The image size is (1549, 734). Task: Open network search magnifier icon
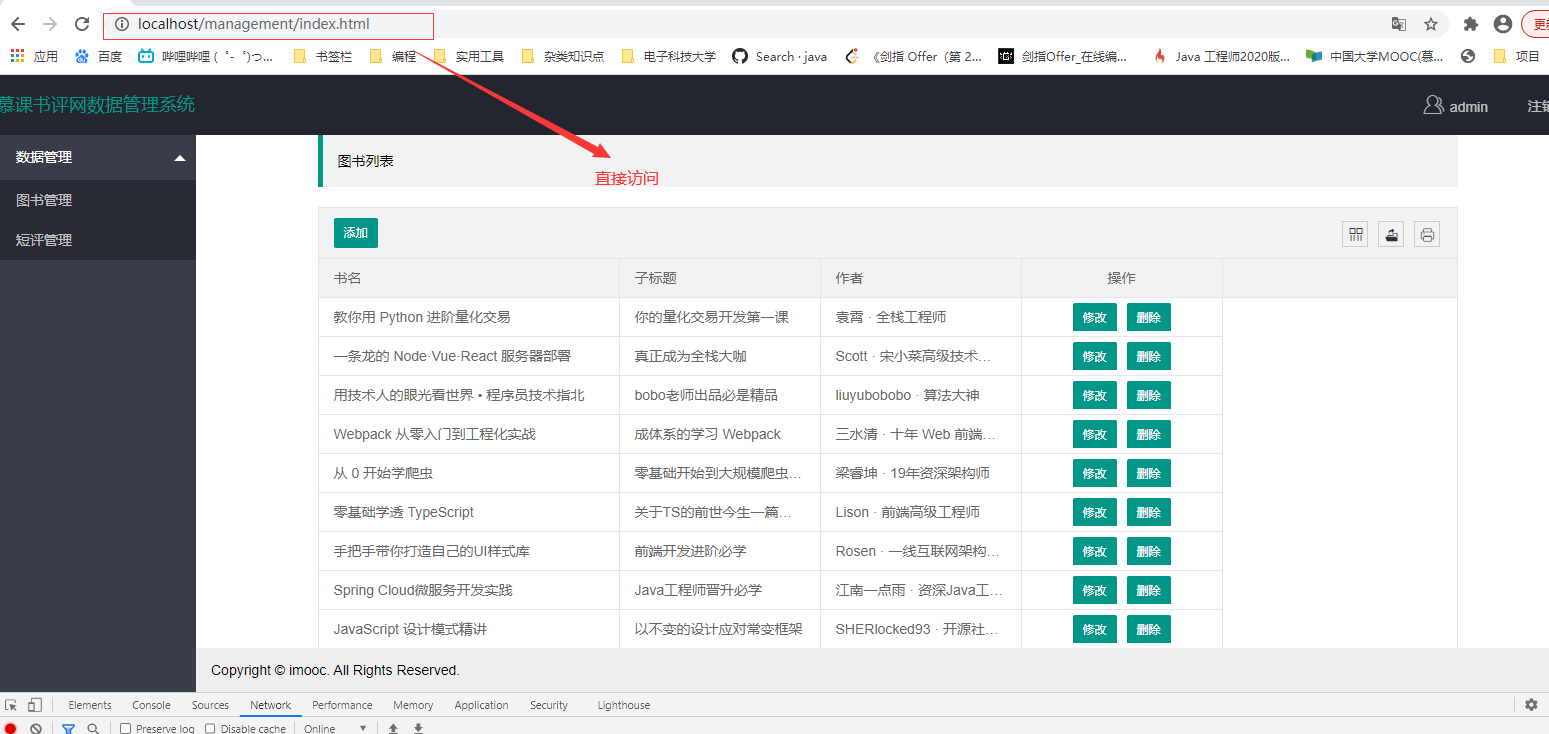(93, 729)
